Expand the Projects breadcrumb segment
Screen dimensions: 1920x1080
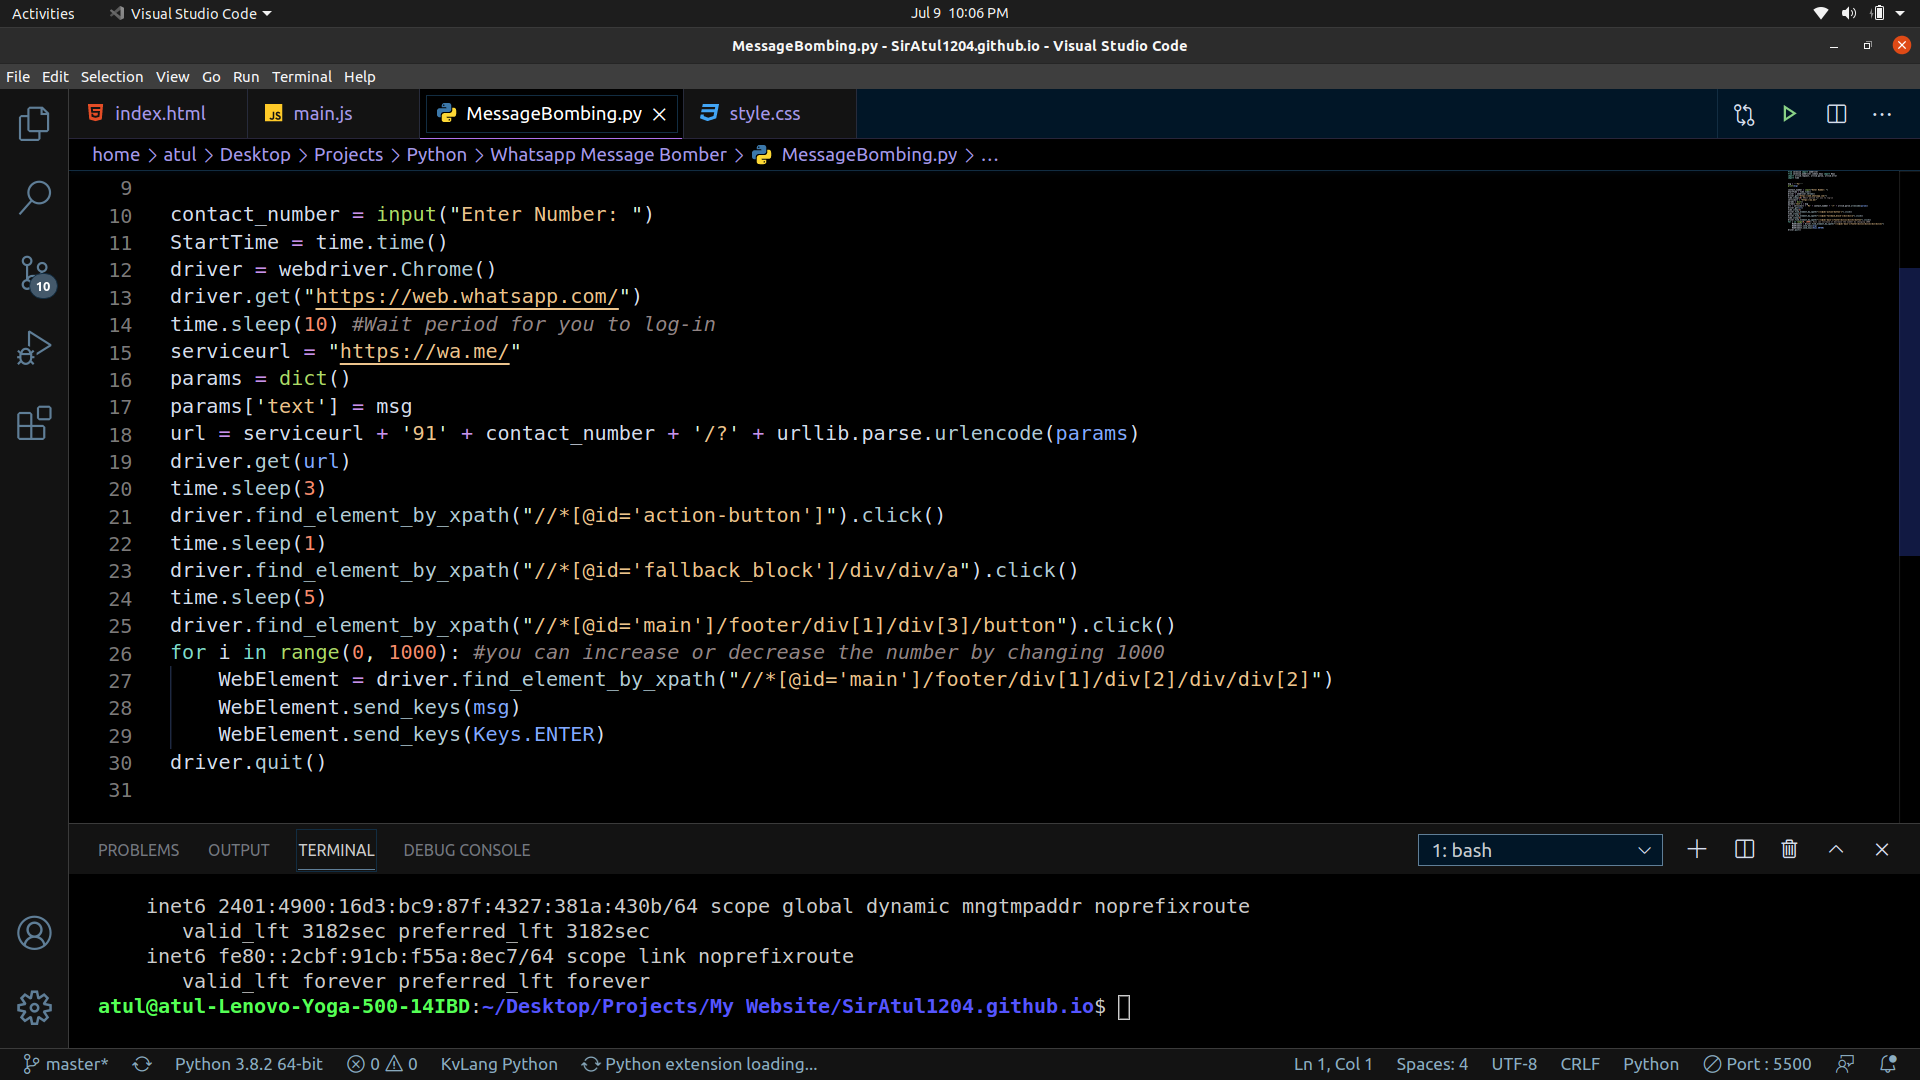point(348,155)
